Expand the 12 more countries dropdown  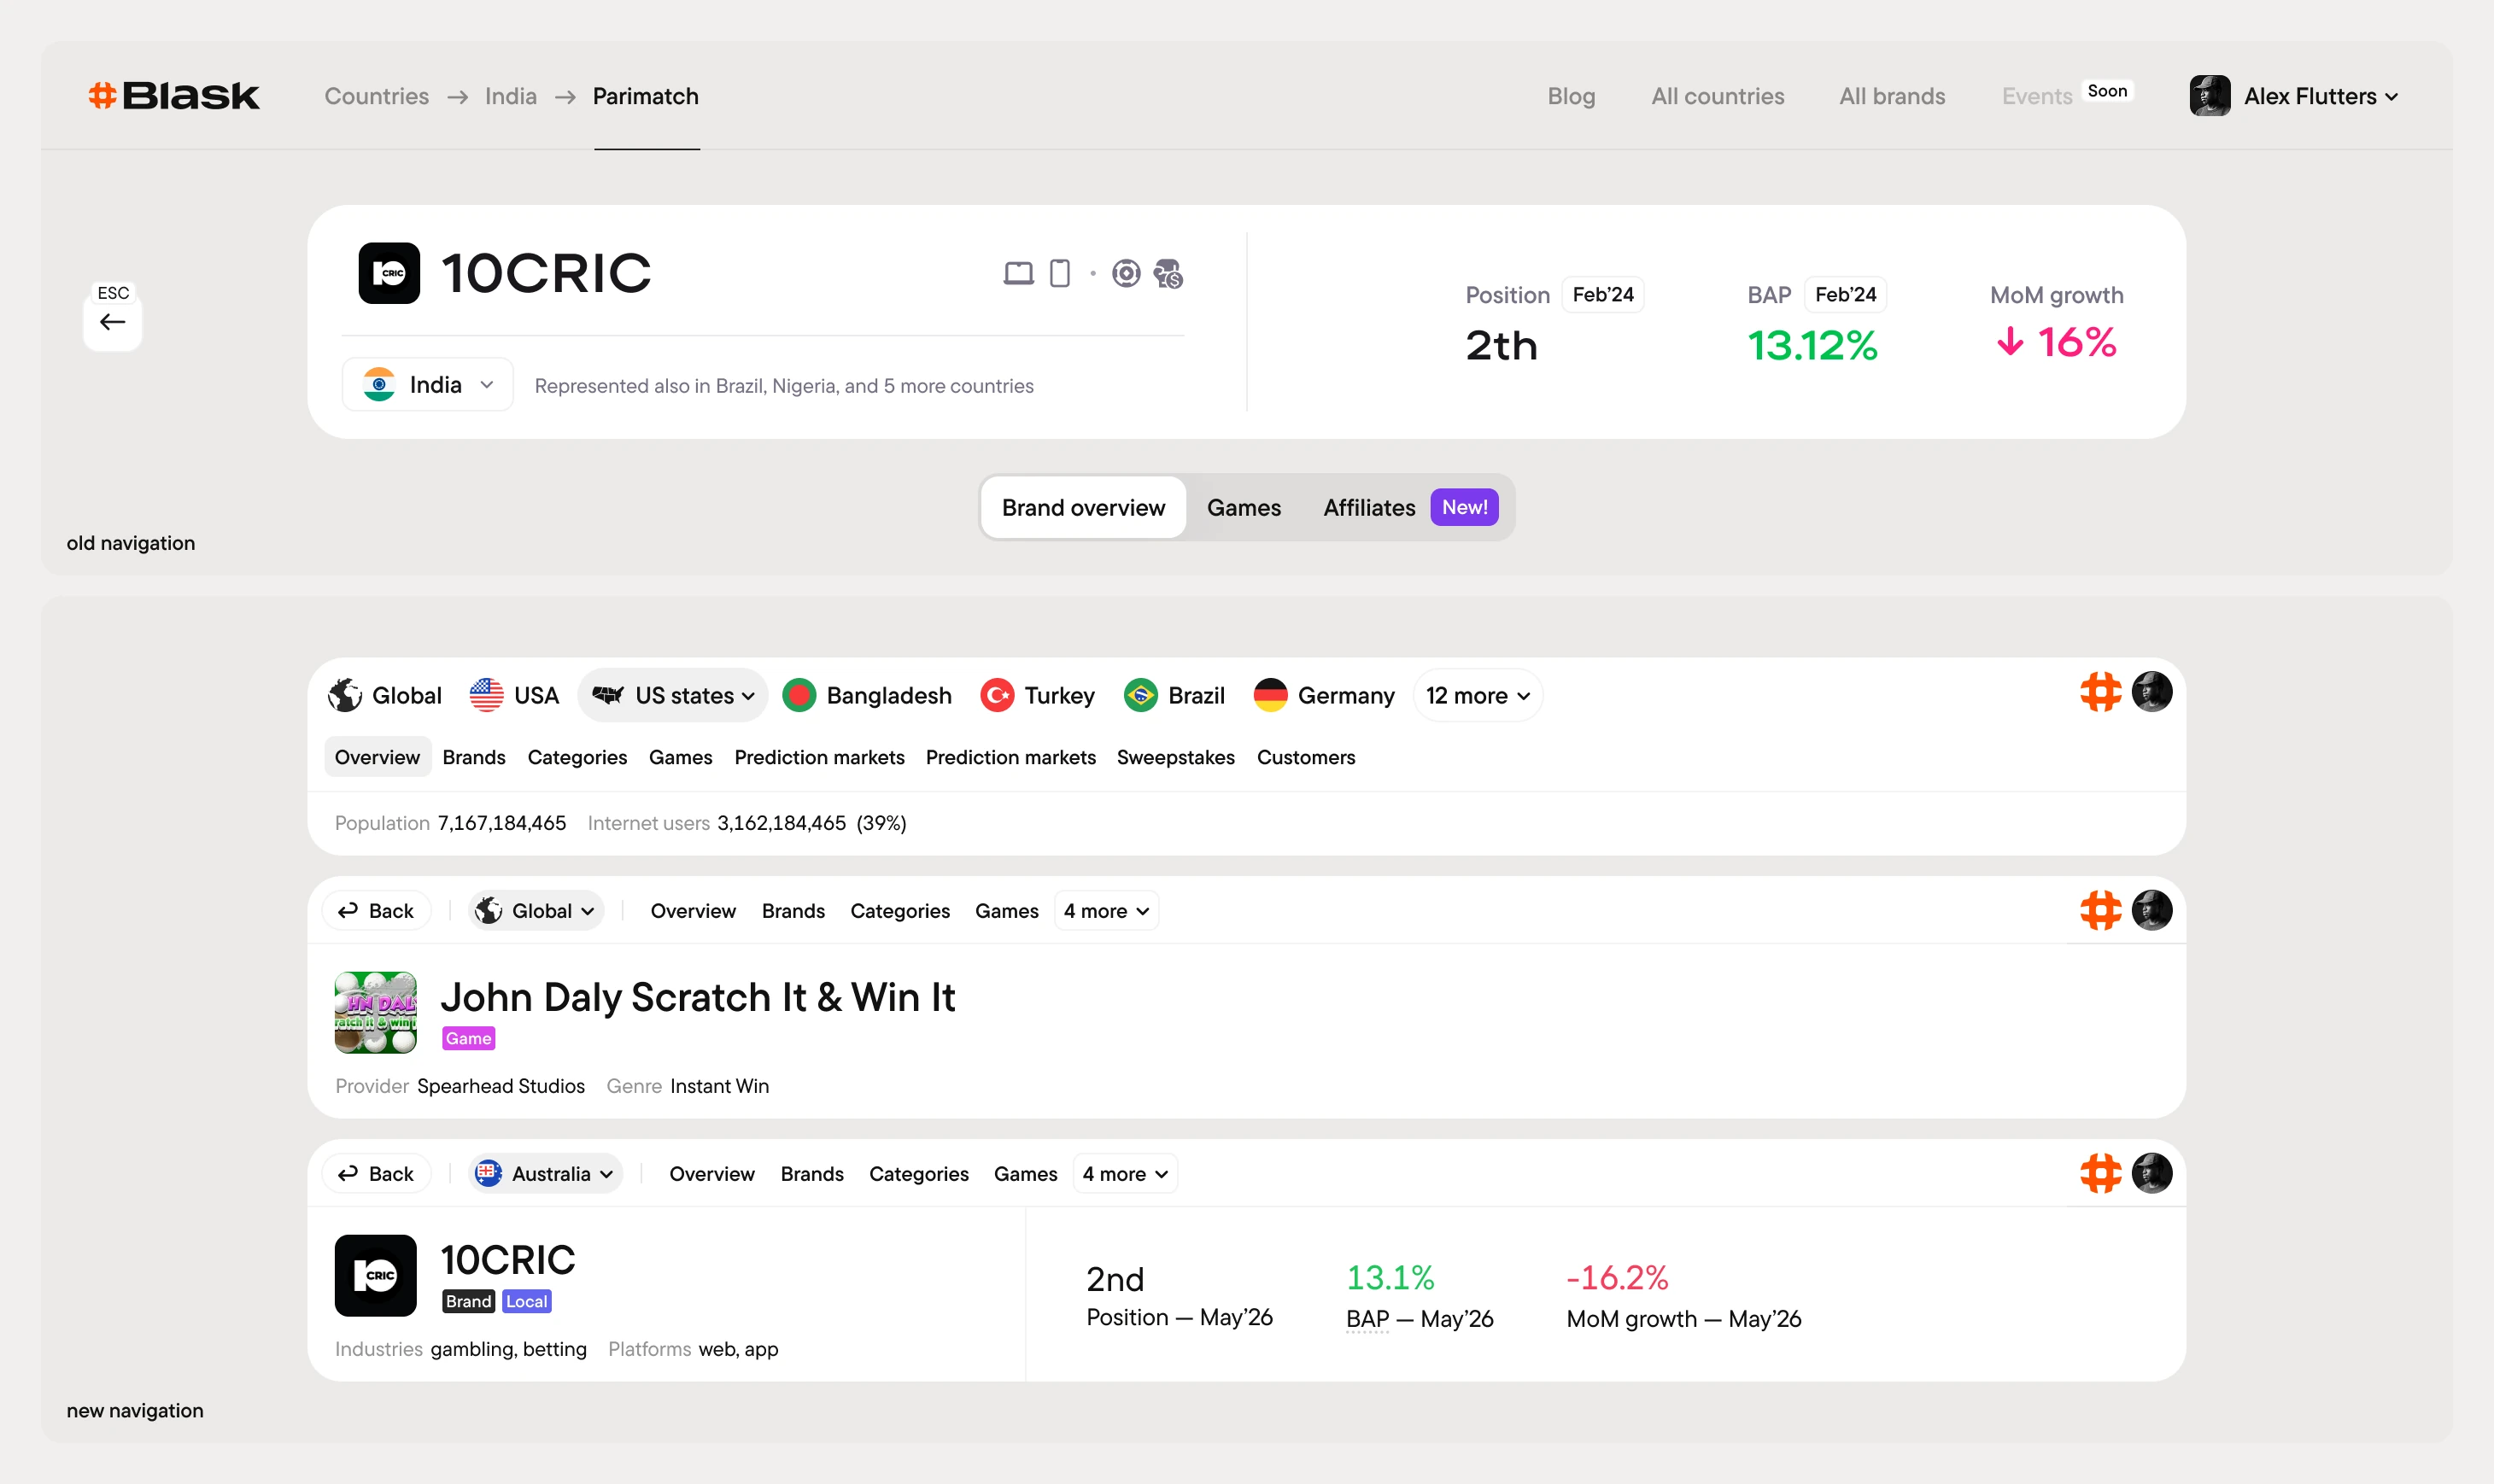pos(1478,695)
